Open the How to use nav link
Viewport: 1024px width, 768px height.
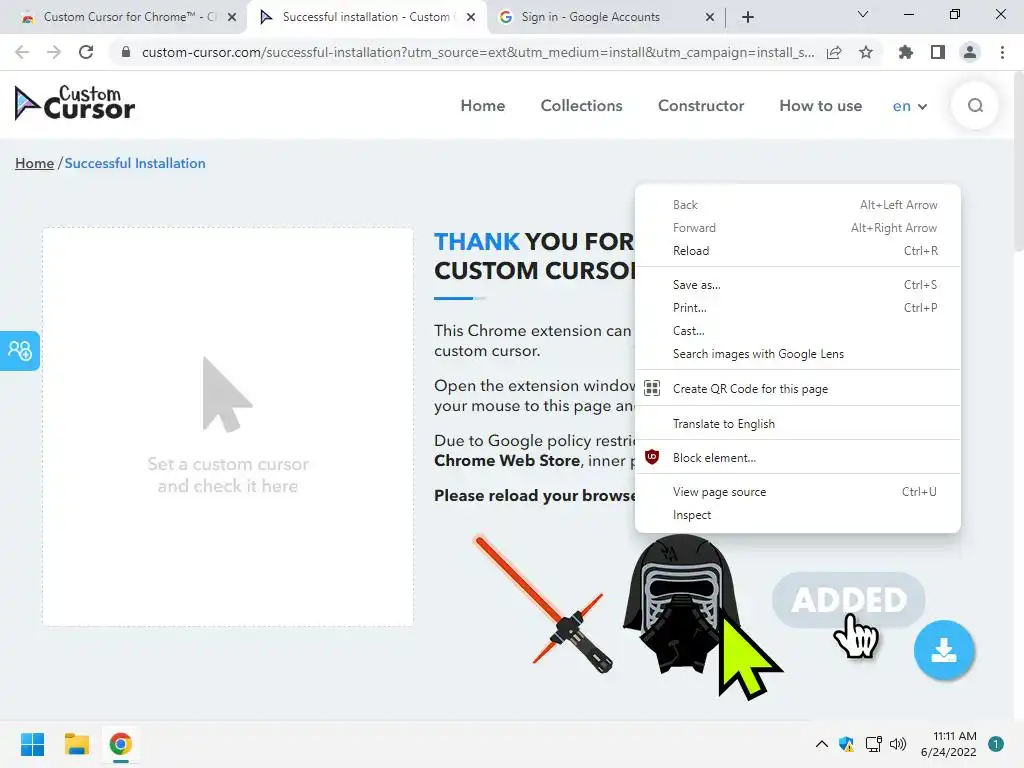click(820, 106)
